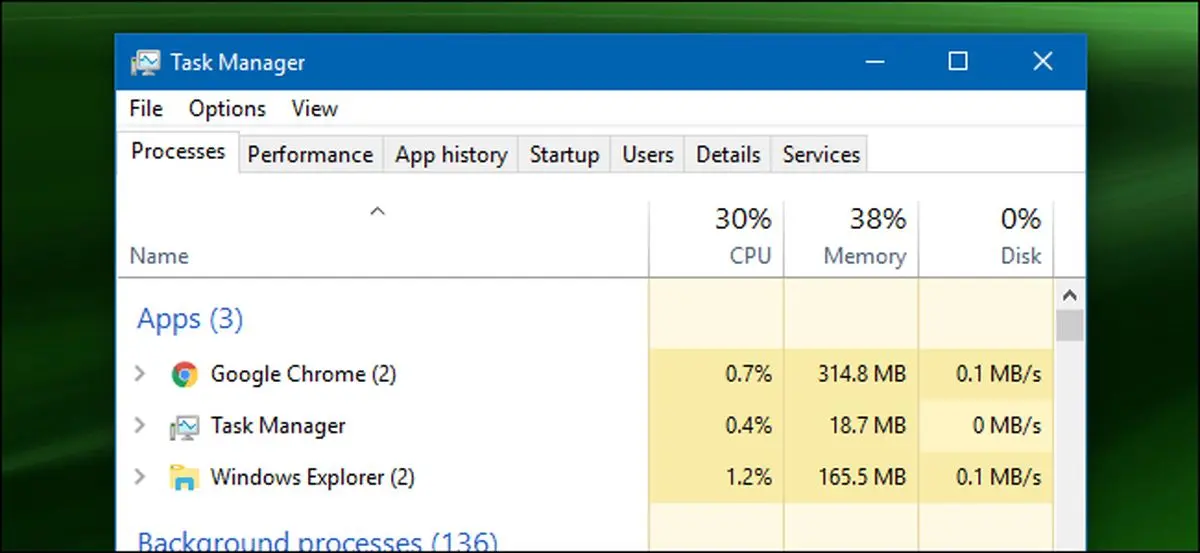Open the Options menu
Viewport: 1200px width, 553px height.
coord(227,108)
